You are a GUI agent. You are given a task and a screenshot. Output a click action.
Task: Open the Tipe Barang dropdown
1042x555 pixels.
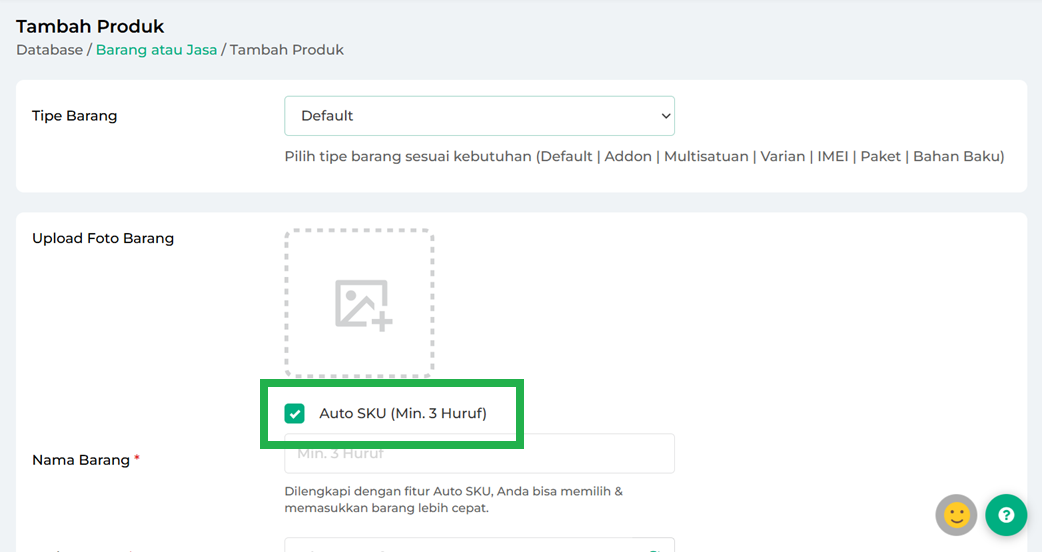pyautogui.click(x=478, y=116)
